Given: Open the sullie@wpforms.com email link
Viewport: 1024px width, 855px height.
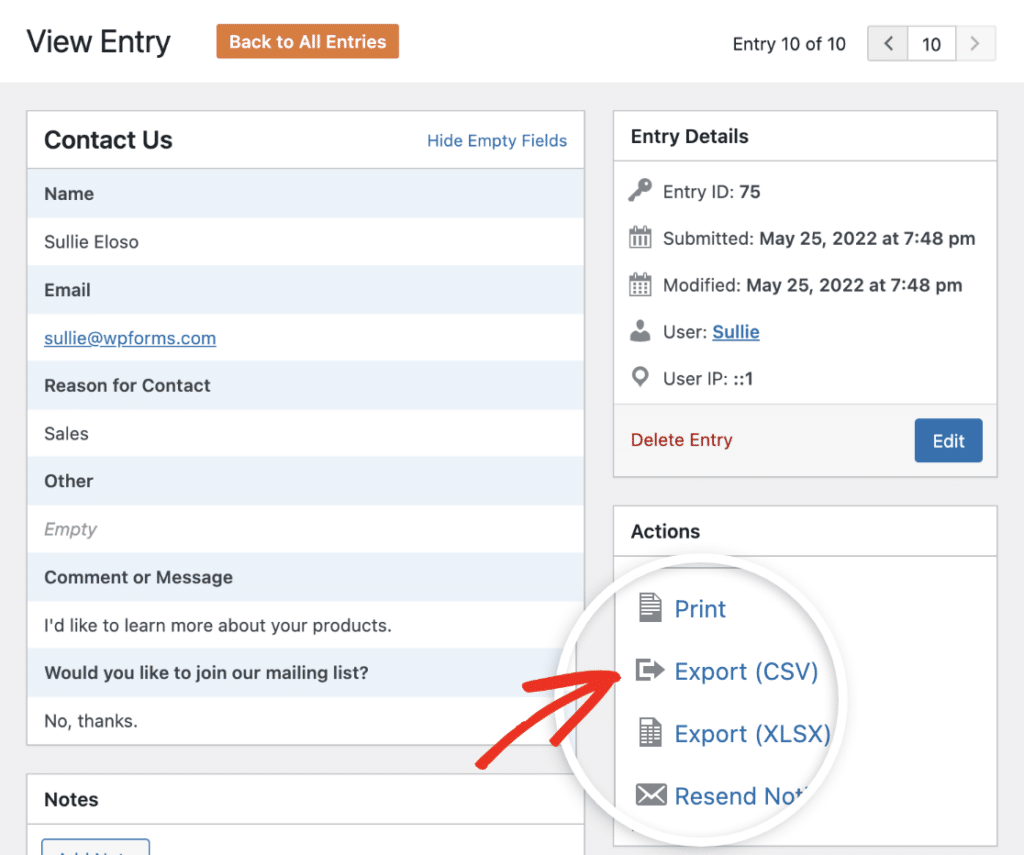Looking at the screenshot, I should [x=130, y=338].
